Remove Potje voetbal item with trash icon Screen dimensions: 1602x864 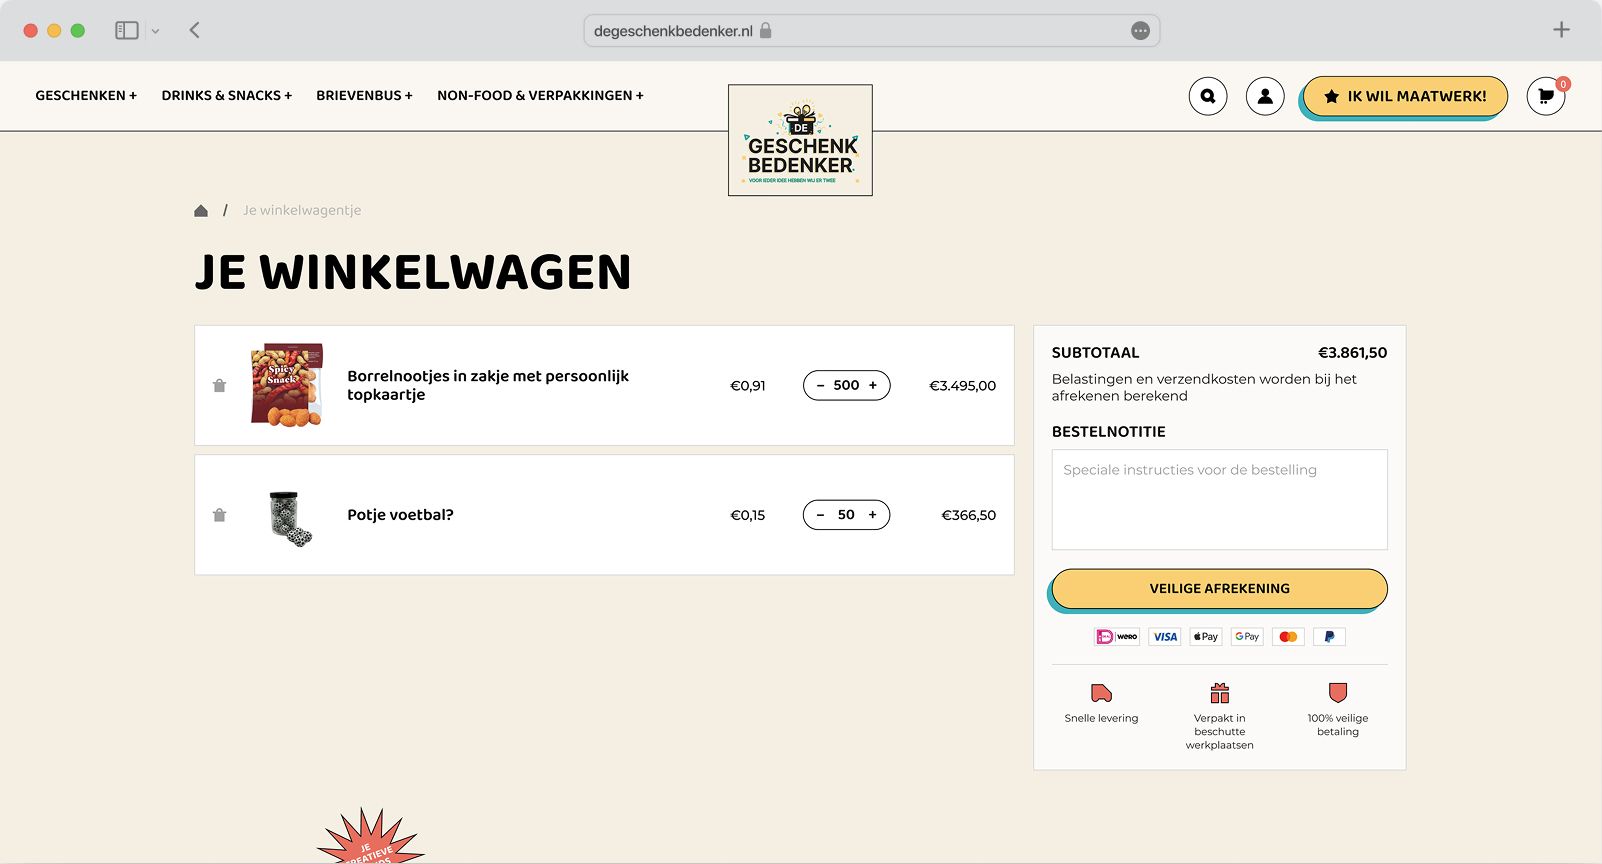coord(220,515)
